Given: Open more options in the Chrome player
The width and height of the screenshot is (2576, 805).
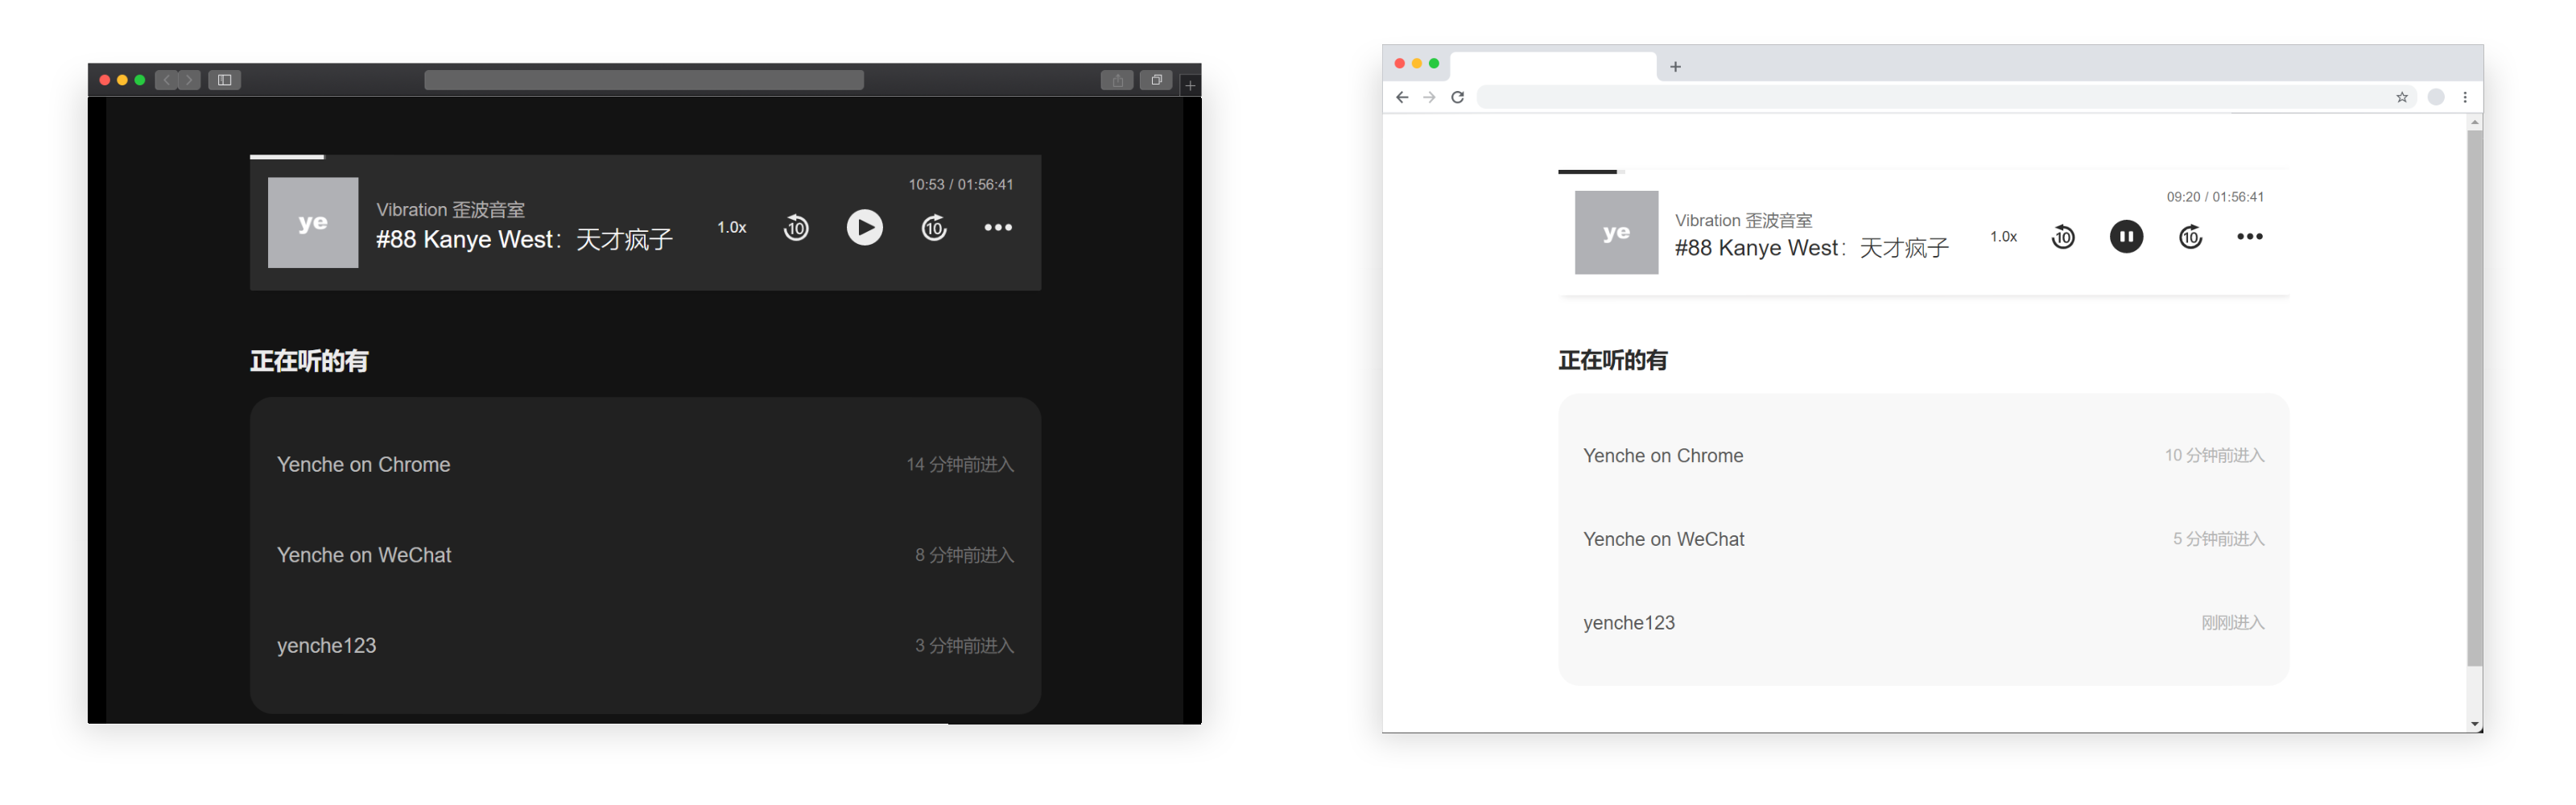Looking at the screenshot, I should (x=2250, y=236).
